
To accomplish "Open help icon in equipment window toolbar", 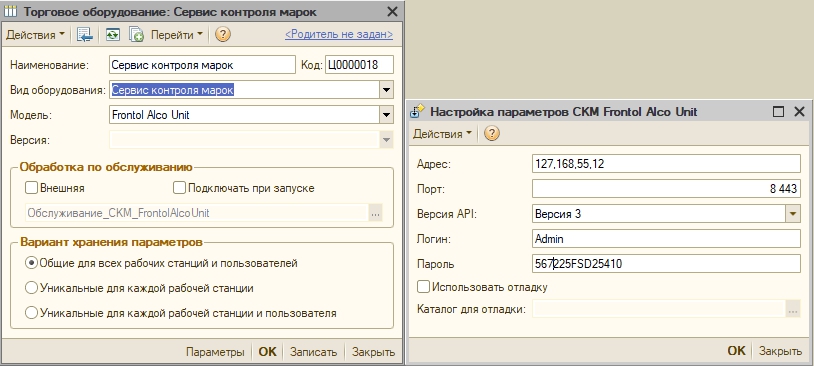I will (223, 35).
